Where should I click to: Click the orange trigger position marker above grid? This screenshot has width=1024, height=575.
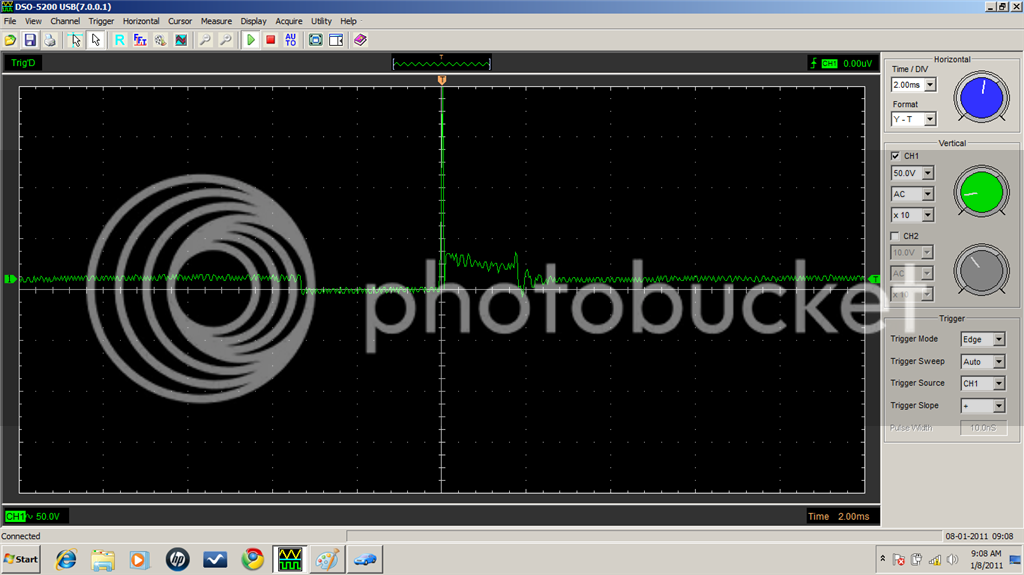(x=442, y=80)
